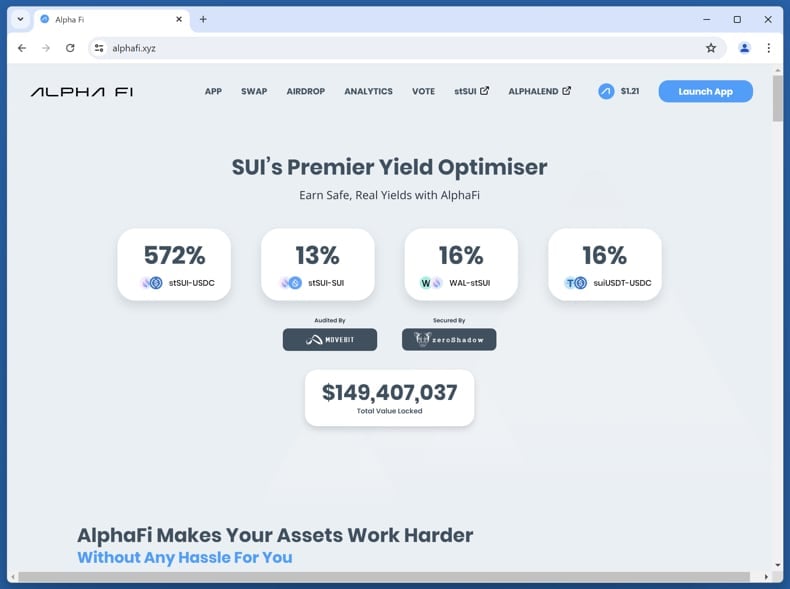The image size is (790, 589).
Task: Click the horizontal scrollbar right arrow
Action: click(766, 577)
